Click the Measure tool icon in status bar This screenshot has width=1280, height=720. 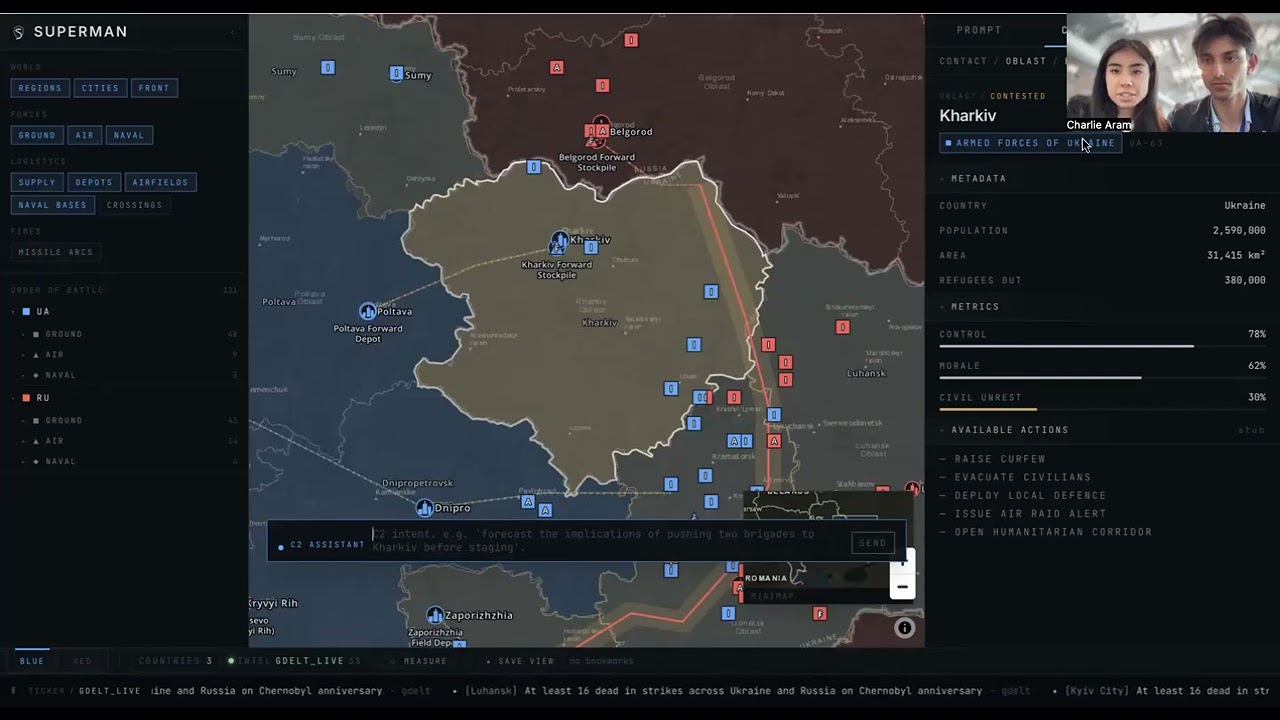pos(392,661)
